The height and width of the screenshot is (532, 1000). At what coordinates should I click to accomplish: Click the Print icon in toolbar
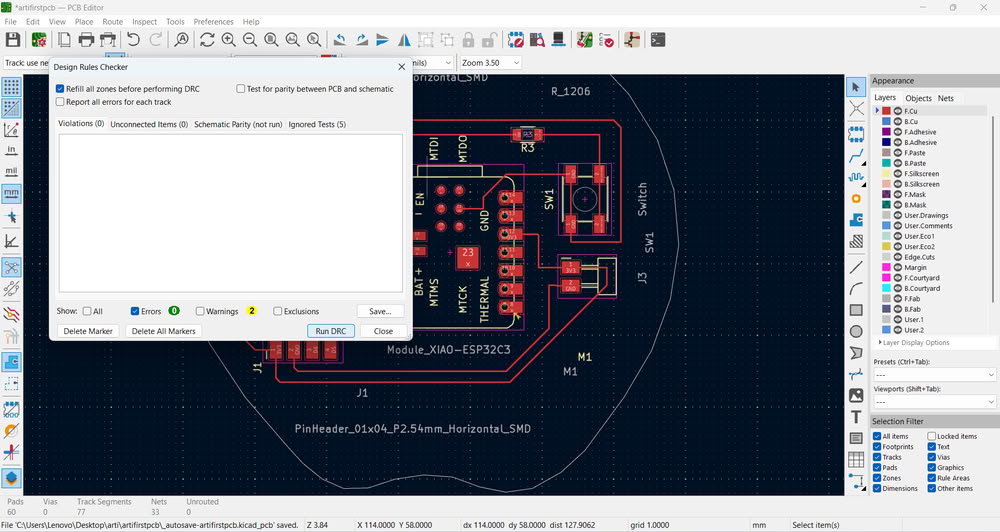pos(86,40)
